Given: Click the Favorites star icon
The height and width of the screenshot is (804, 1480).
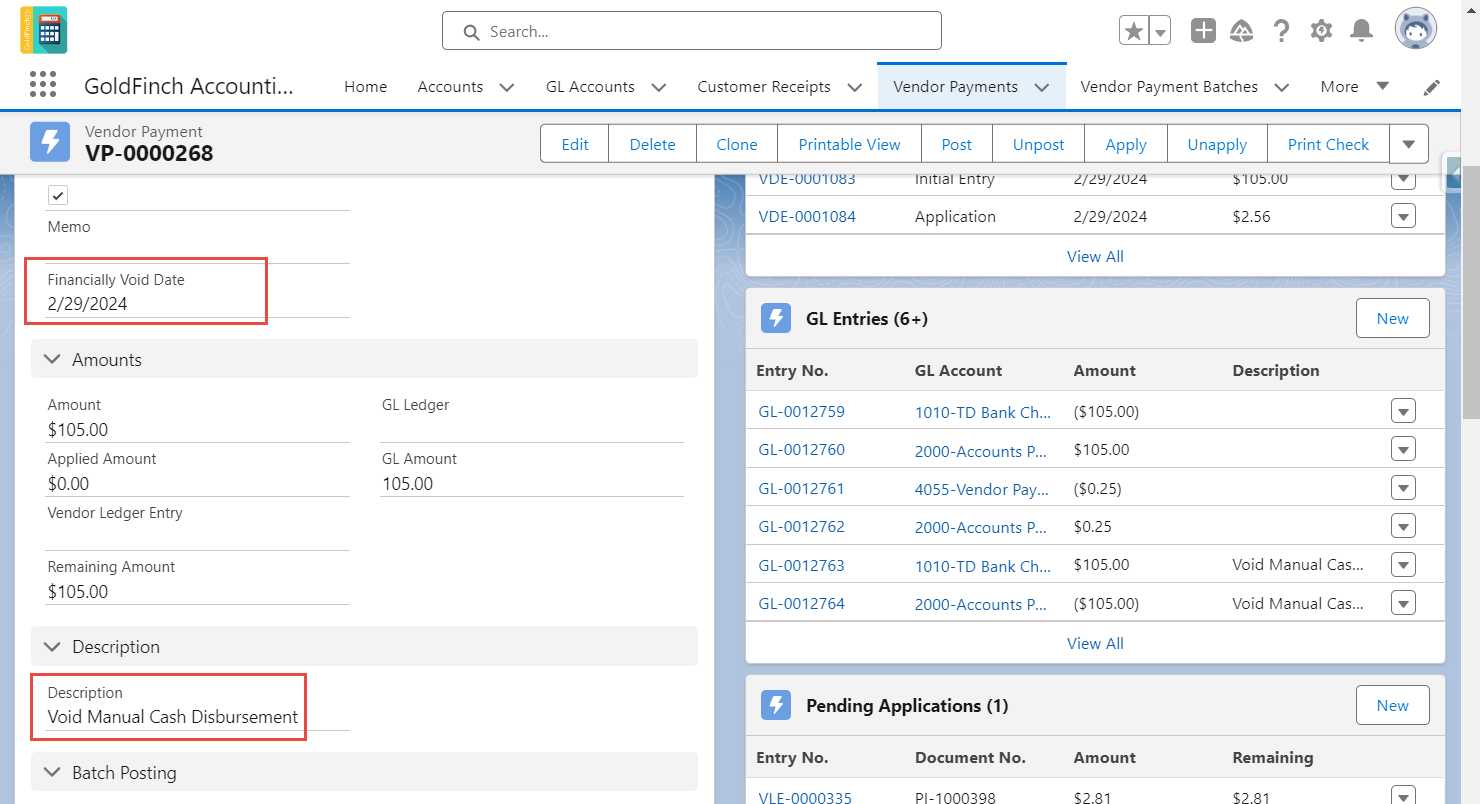Looking at the screenshot, I should click(1134, 31).
